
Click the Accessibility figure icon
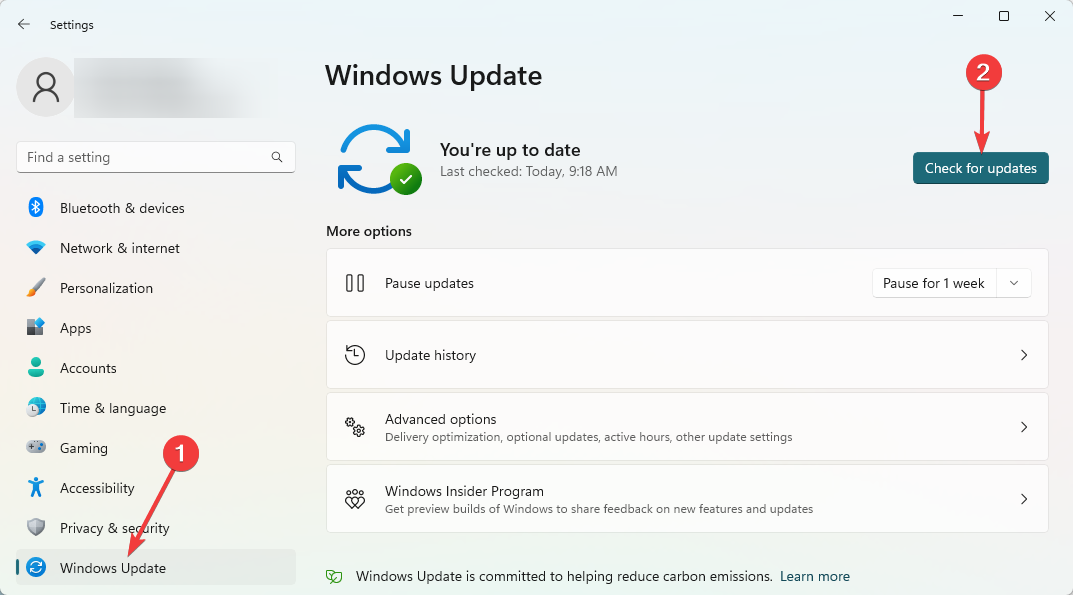click(36, 488)
